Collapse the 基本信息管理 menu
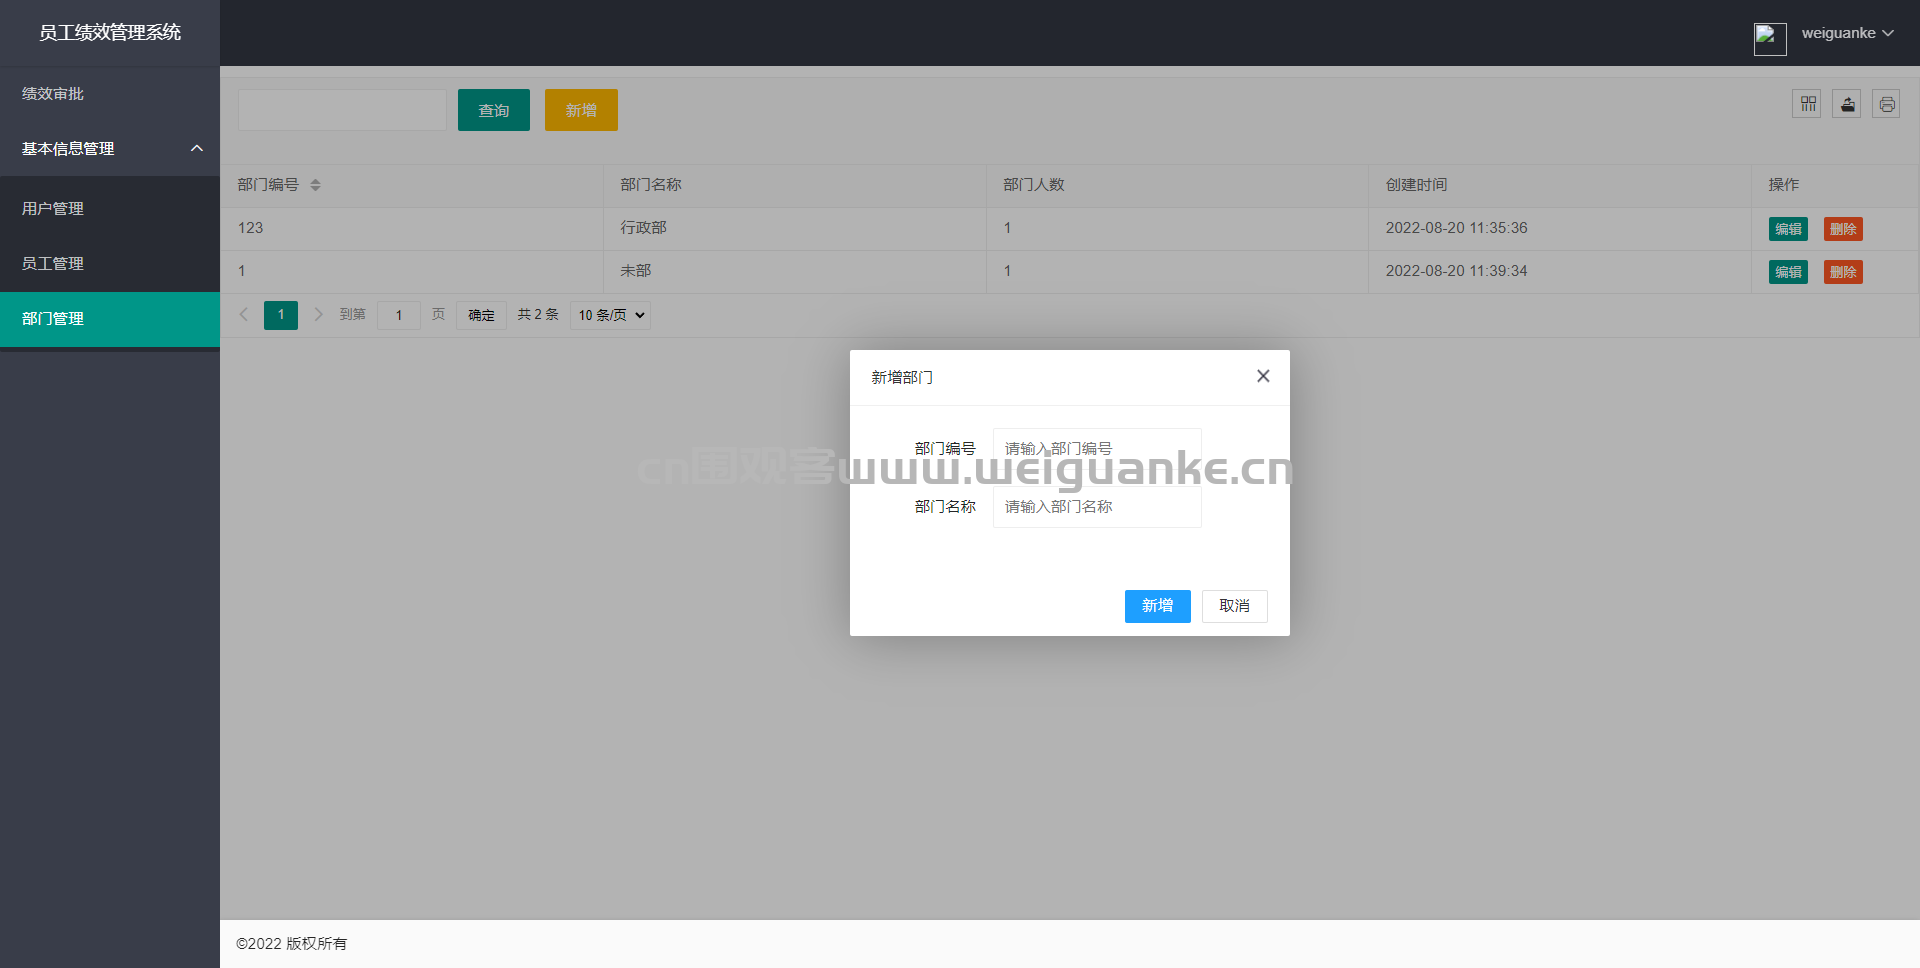The width and height of the screenshot is (1920, 968). [x=110, y=149]
